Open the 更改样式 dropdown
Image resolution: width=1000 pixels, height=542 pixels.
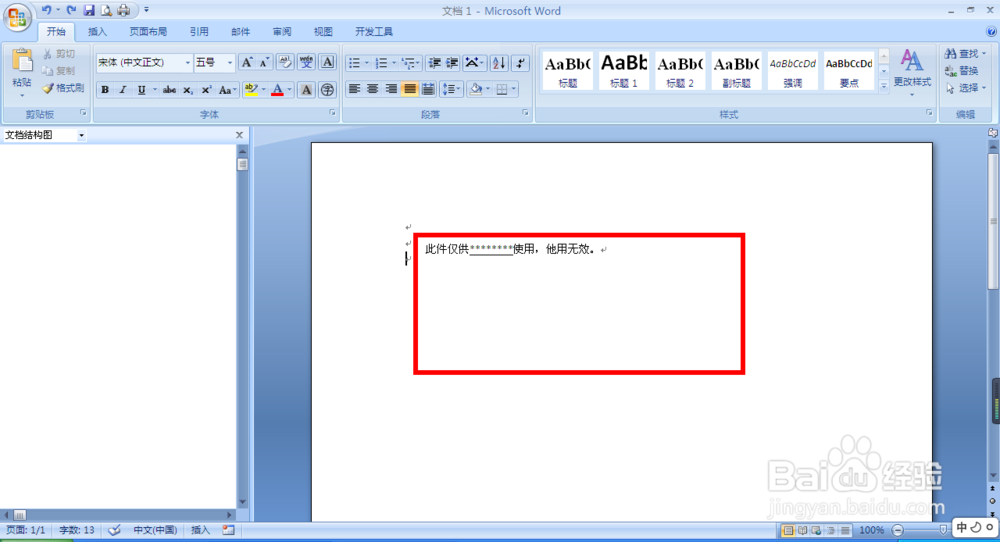coord(912,72)
